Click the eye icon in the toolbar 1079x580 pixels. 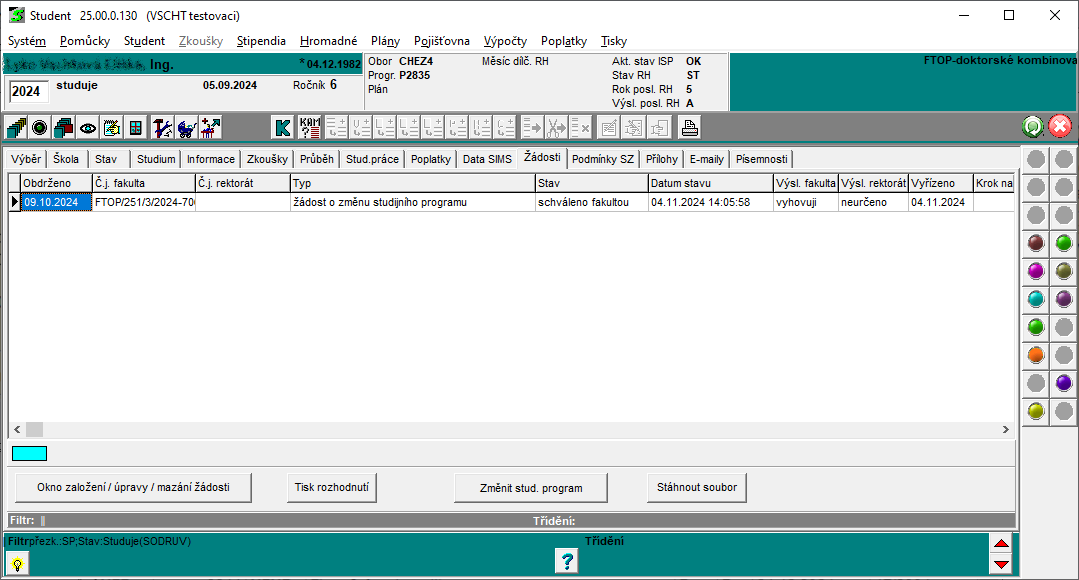(x=88, y=127)
